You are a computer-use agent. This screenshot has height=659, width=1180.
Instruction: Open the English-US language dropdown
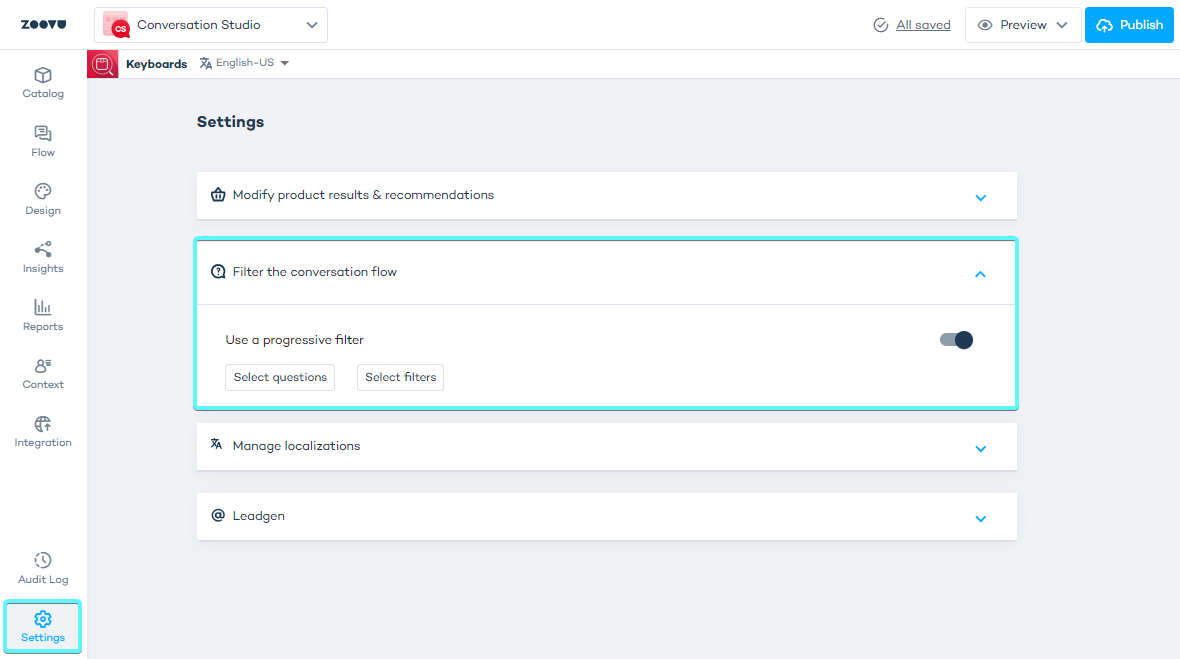coord(244,63)
